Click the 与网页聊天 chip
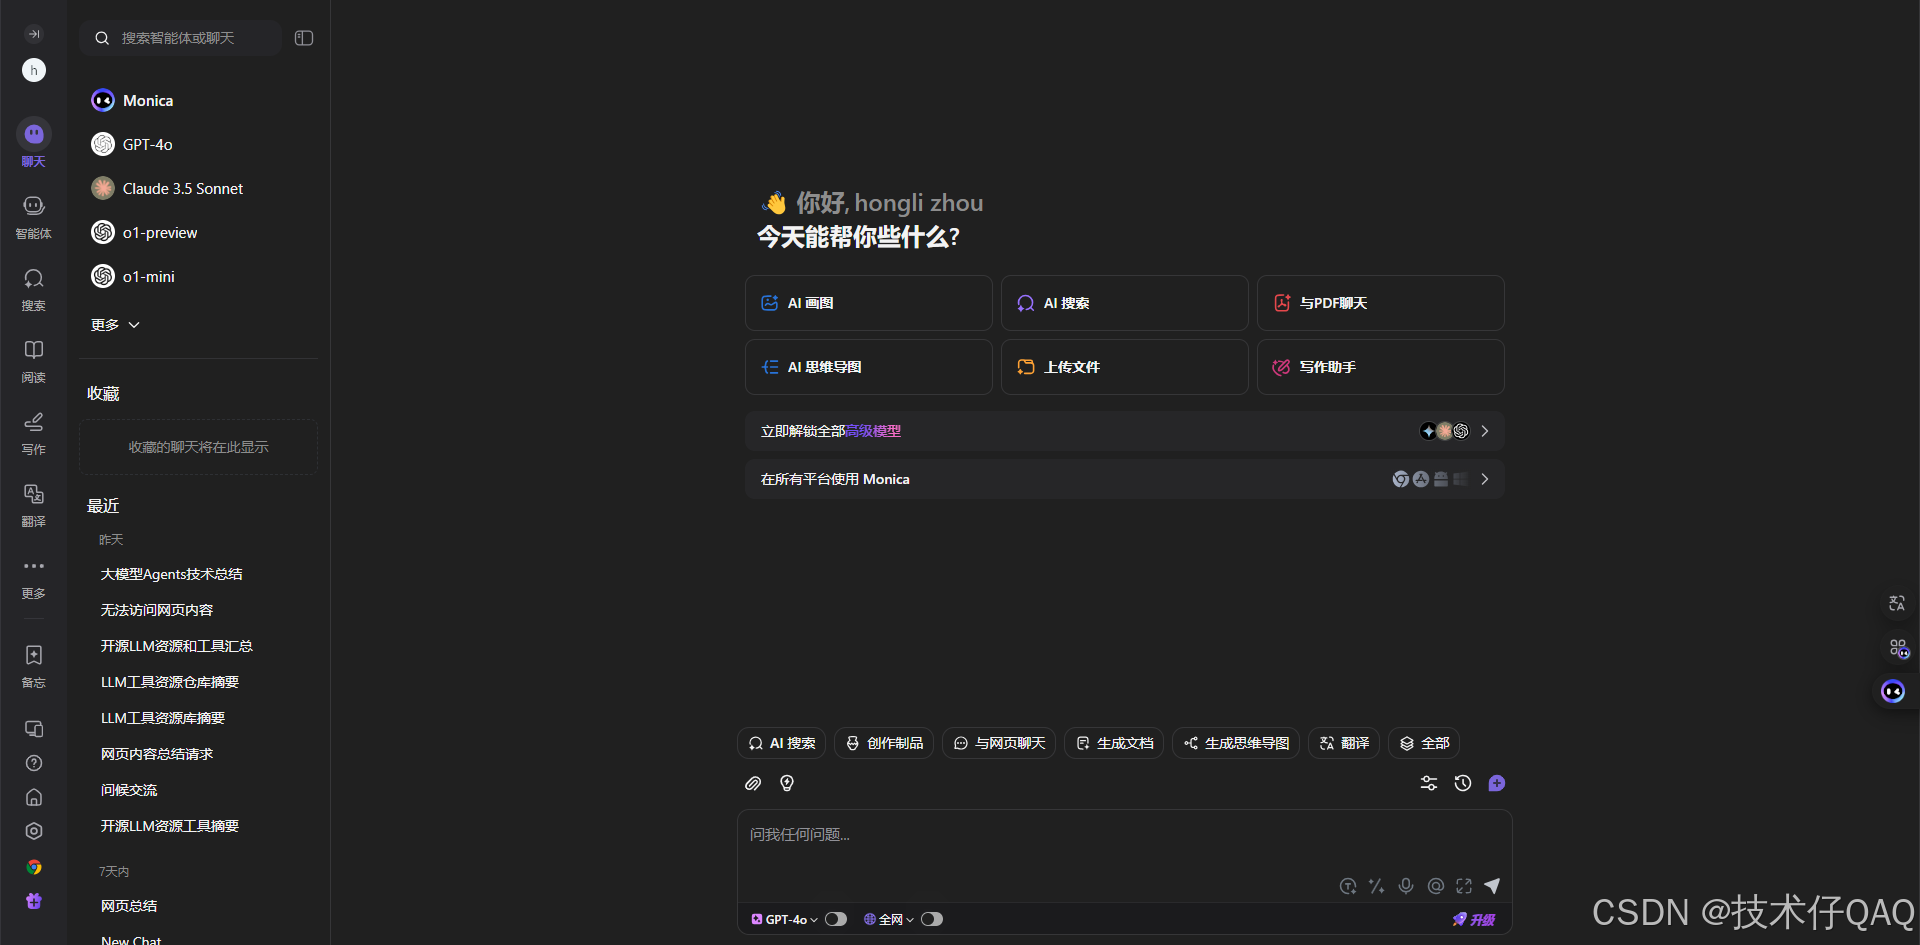This screenshot has width=1920, height=945. [999, 743]
